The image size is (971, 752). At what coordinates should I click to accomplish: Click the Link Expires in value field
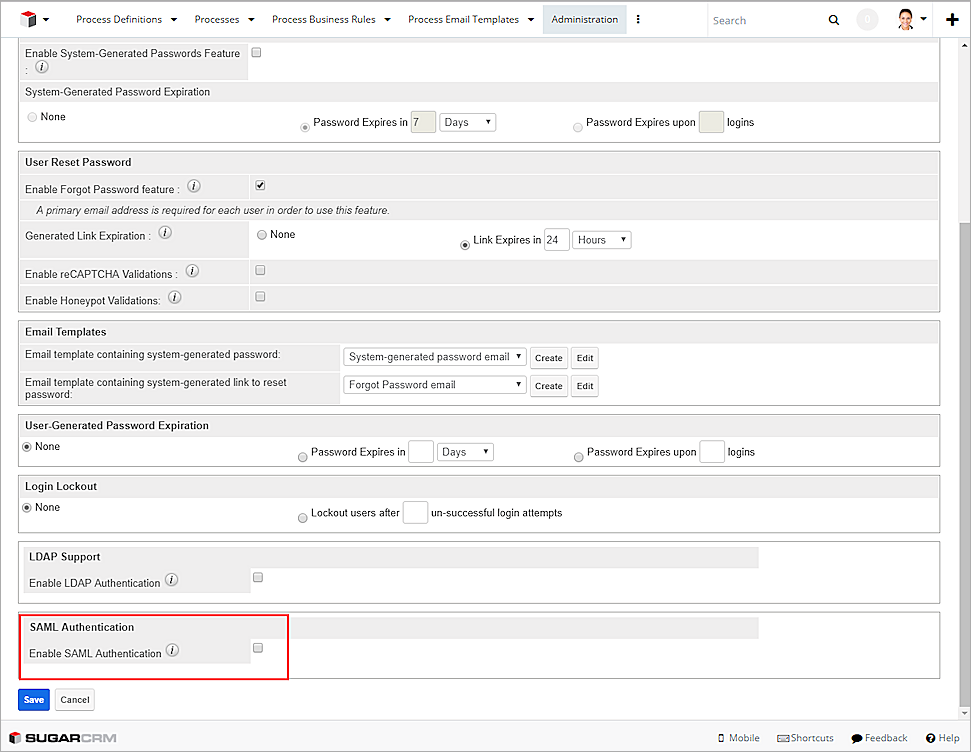(x=557, y=240)
